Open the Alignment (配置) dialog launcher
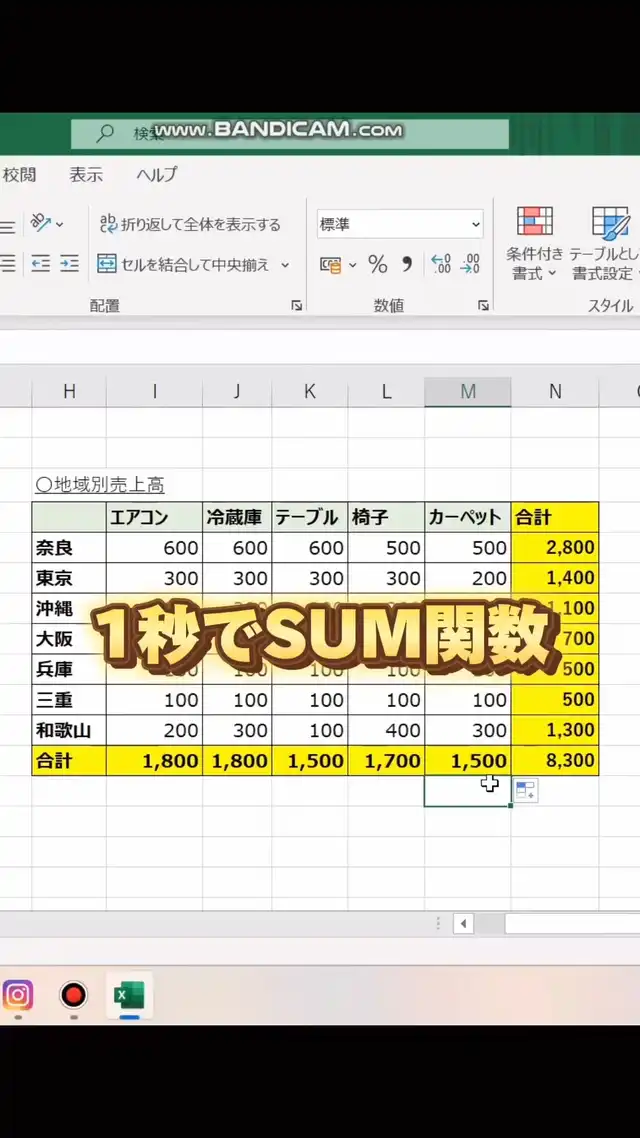This screenshot has width=640, height=1138. pyautogui.click(x=296, y=306)
